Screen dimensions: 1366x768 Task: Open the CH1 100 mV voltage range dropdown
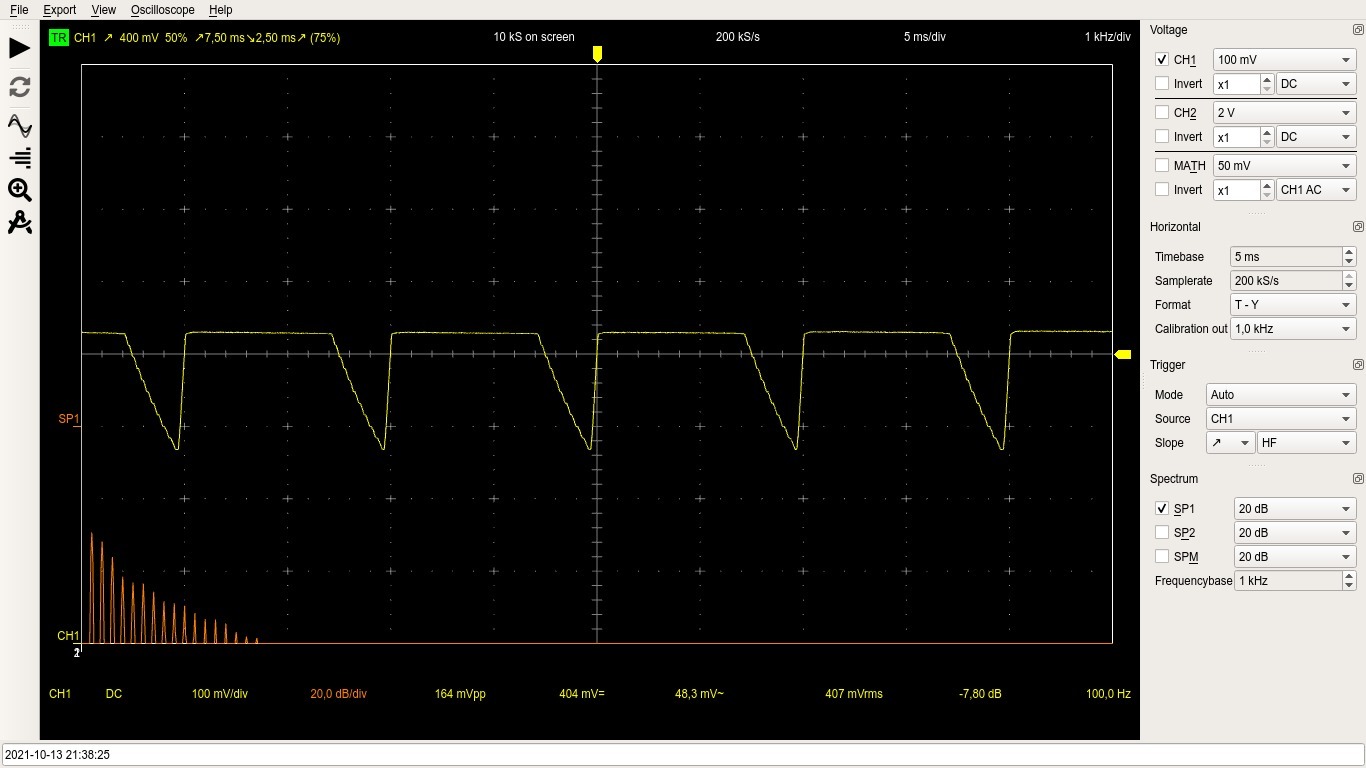tap(1284, 60)
